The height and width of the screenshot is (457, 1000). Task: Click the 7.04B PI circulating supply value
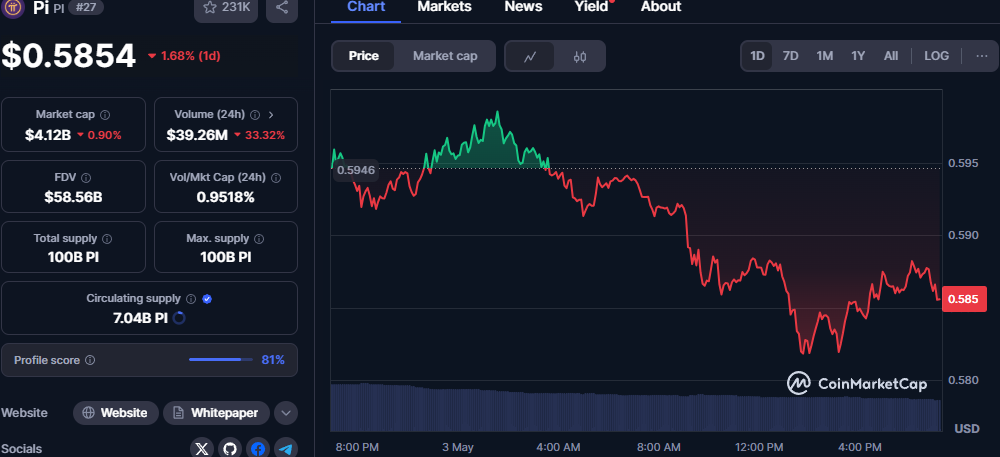(140, 317)
